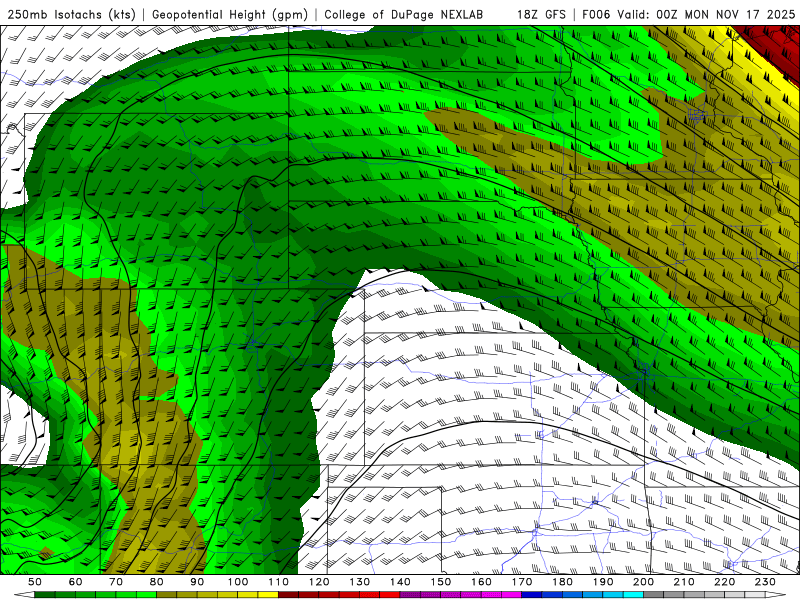Click the 'Geopotential Height (gpm)' header label

[x=230, y=15]
